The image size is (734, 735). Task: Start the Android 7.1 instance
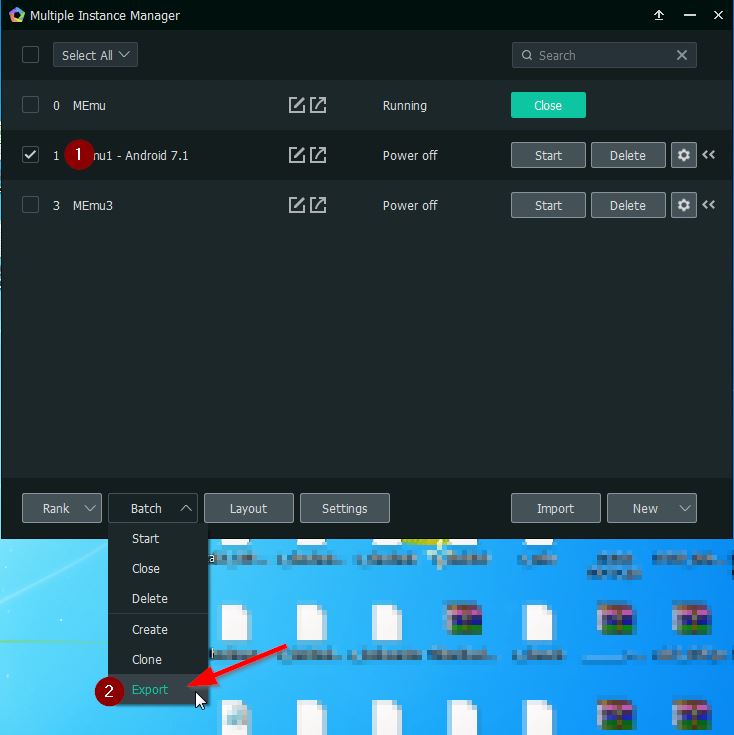tap(548, 155)
